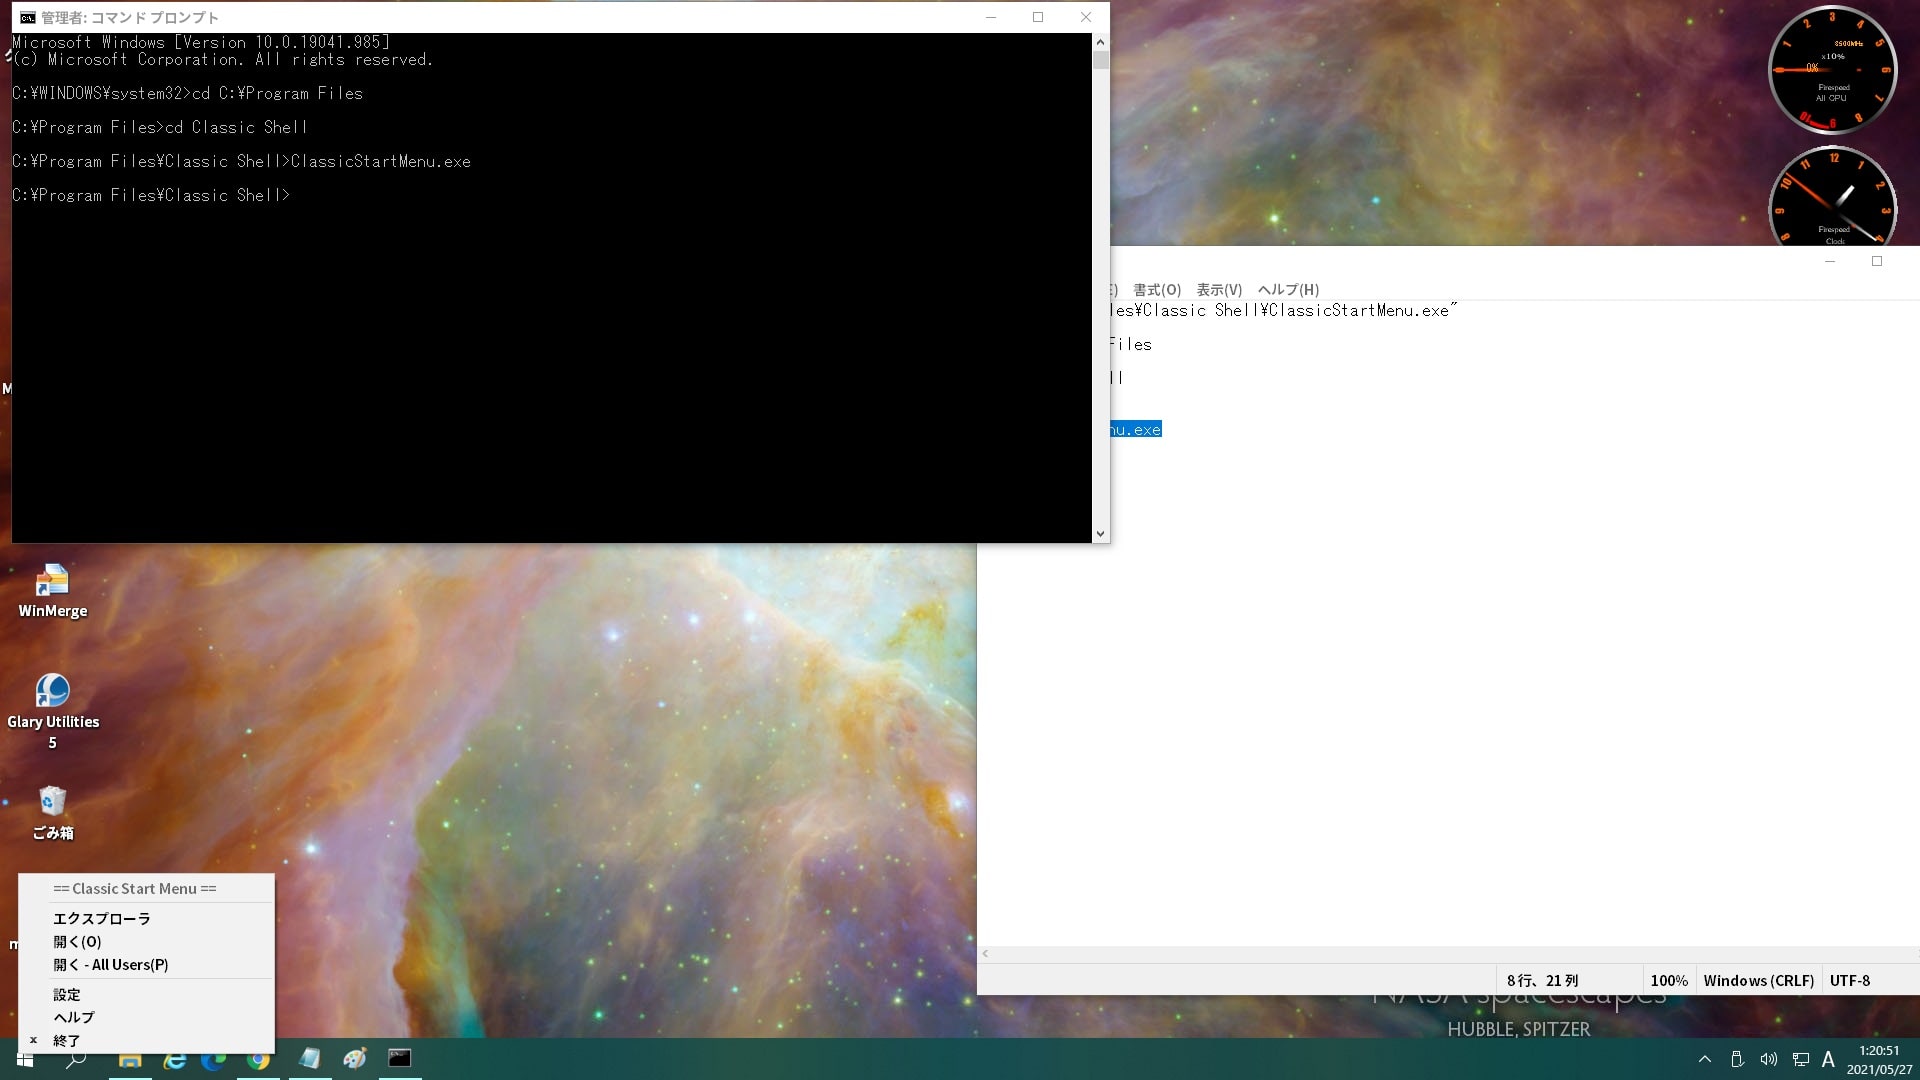The image size is (1920, 1080).
Task: Open the network tray icon
Action: (x=1800, y=1059)
